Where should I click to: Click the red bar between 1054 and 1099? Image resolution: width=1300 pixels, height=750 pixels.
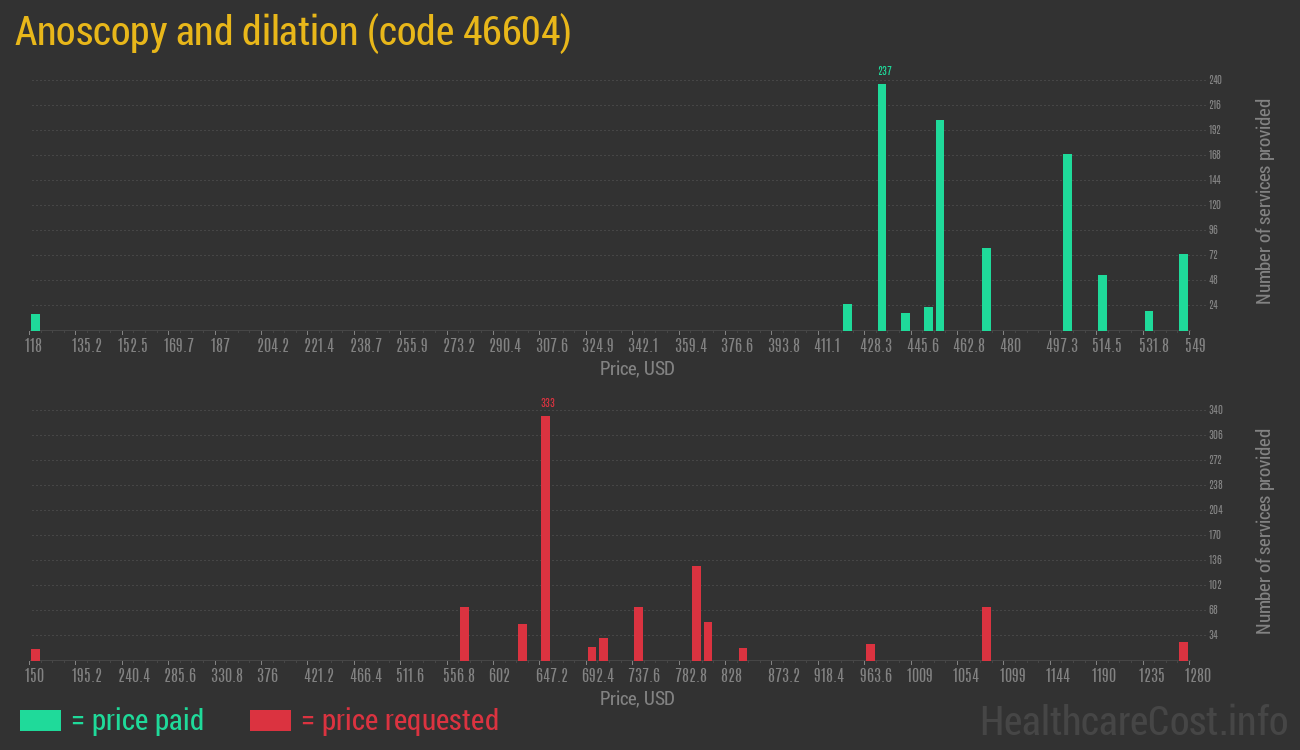pyautogui.click(x=986, y=633)
